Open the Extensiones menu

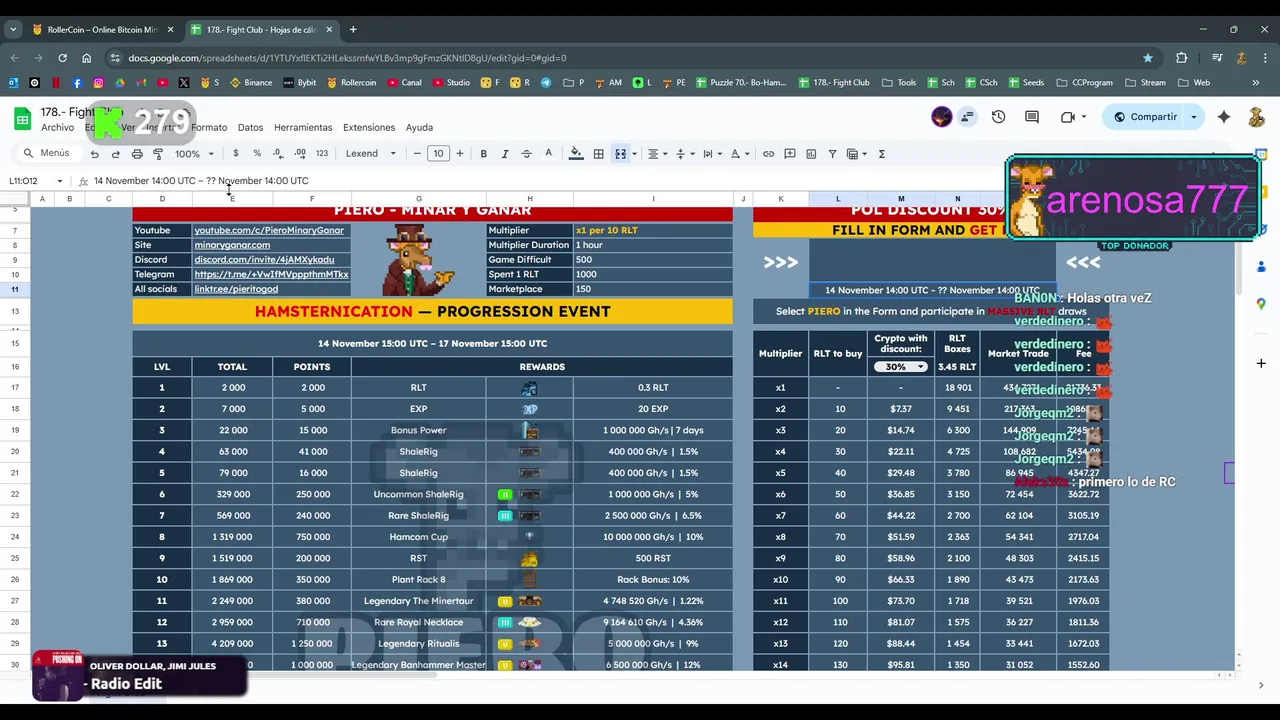[369, 128]
